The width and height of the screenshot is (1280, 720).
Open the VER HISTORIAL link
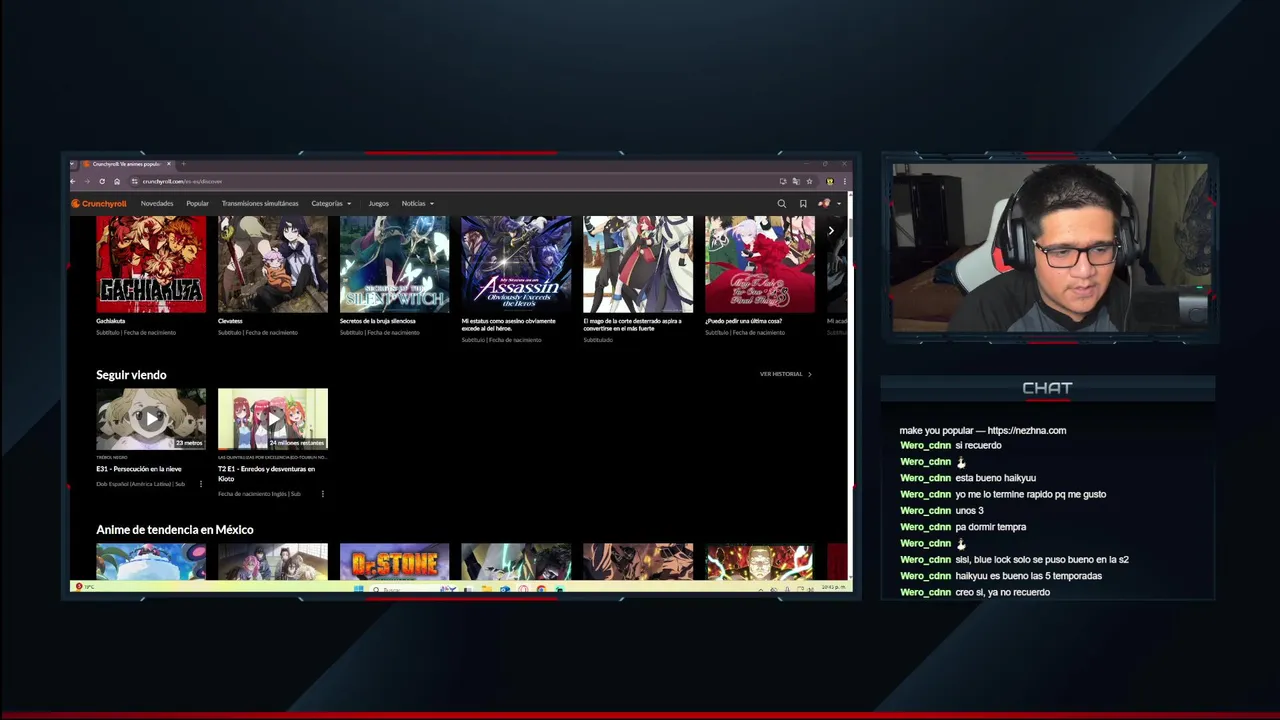786,374
